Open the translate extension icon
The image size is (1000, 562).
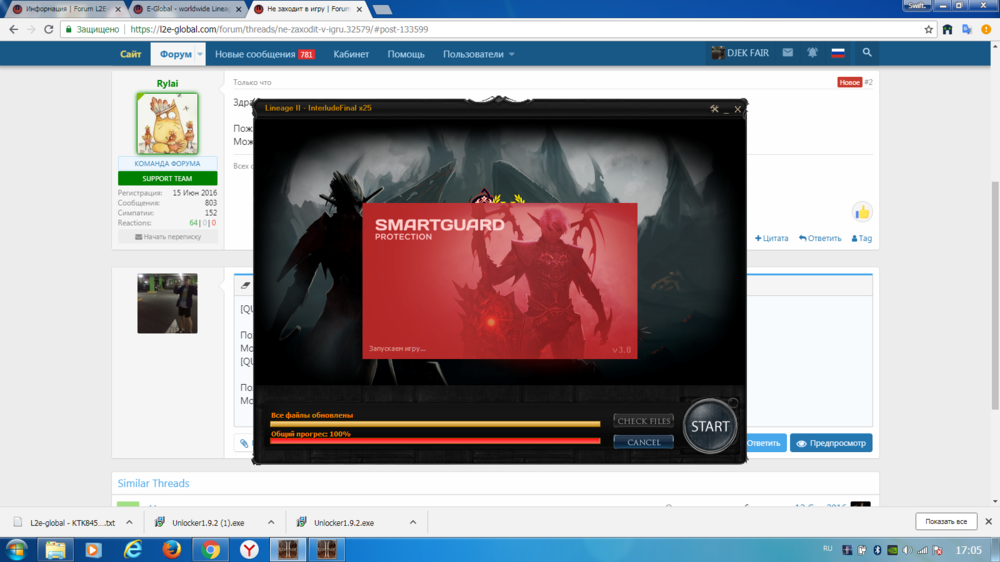pyautogui.click(x=967, y=29)
